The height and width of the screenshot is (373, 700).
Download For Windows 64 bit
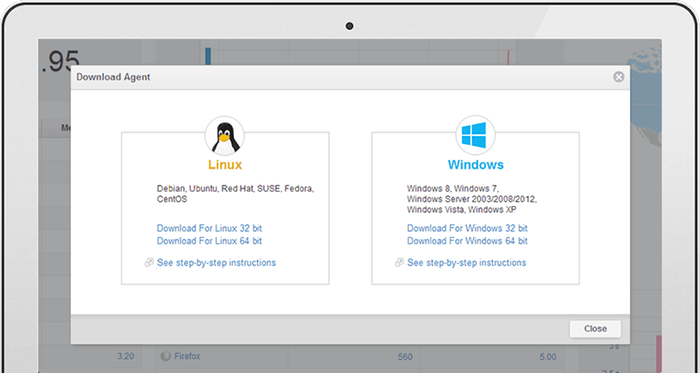pyautogui.click(x=467, y=241)
